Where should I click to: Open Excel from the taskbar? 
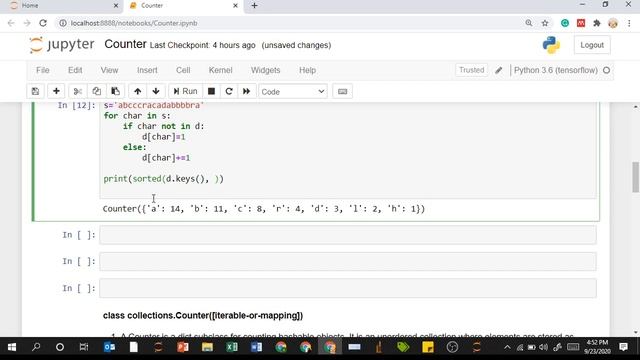[x=232, y=347]
